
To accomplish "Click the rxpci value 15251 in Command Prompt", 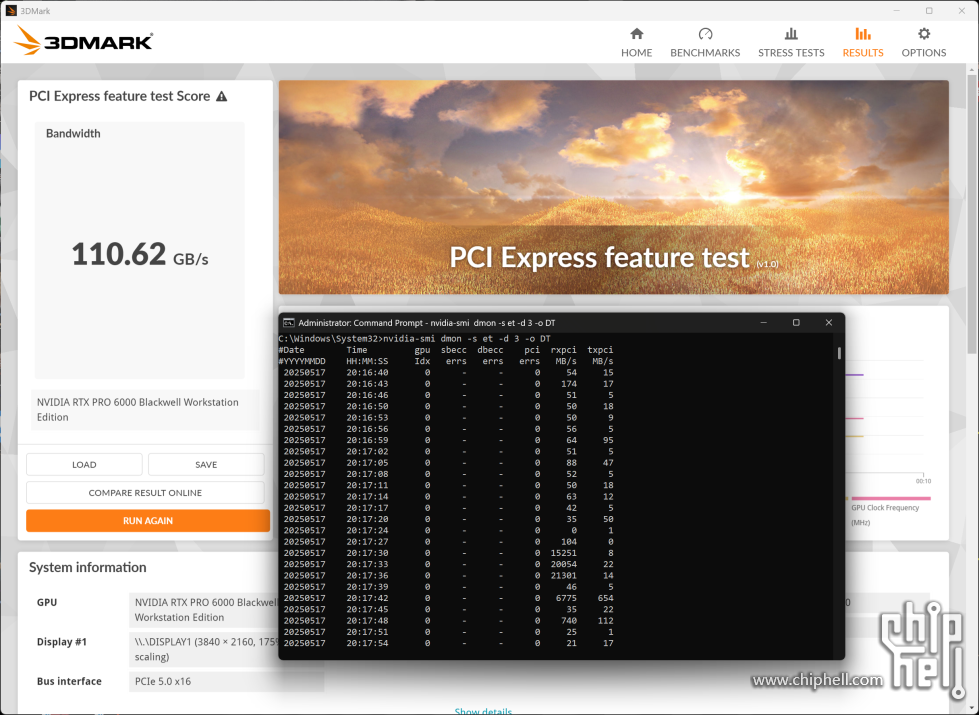I will coord(563,553).
